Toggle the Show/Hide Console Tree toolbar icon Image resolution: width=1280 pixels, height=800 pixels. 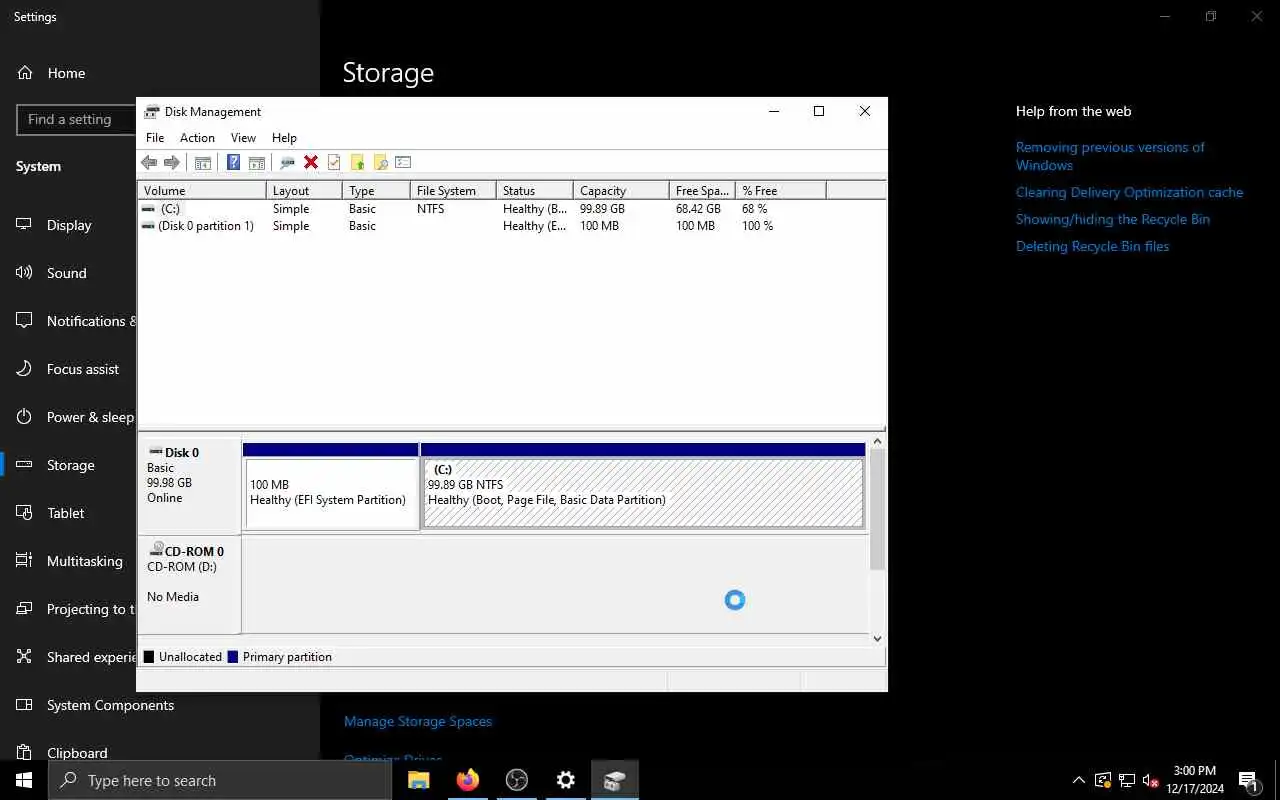tap(203, 162)
